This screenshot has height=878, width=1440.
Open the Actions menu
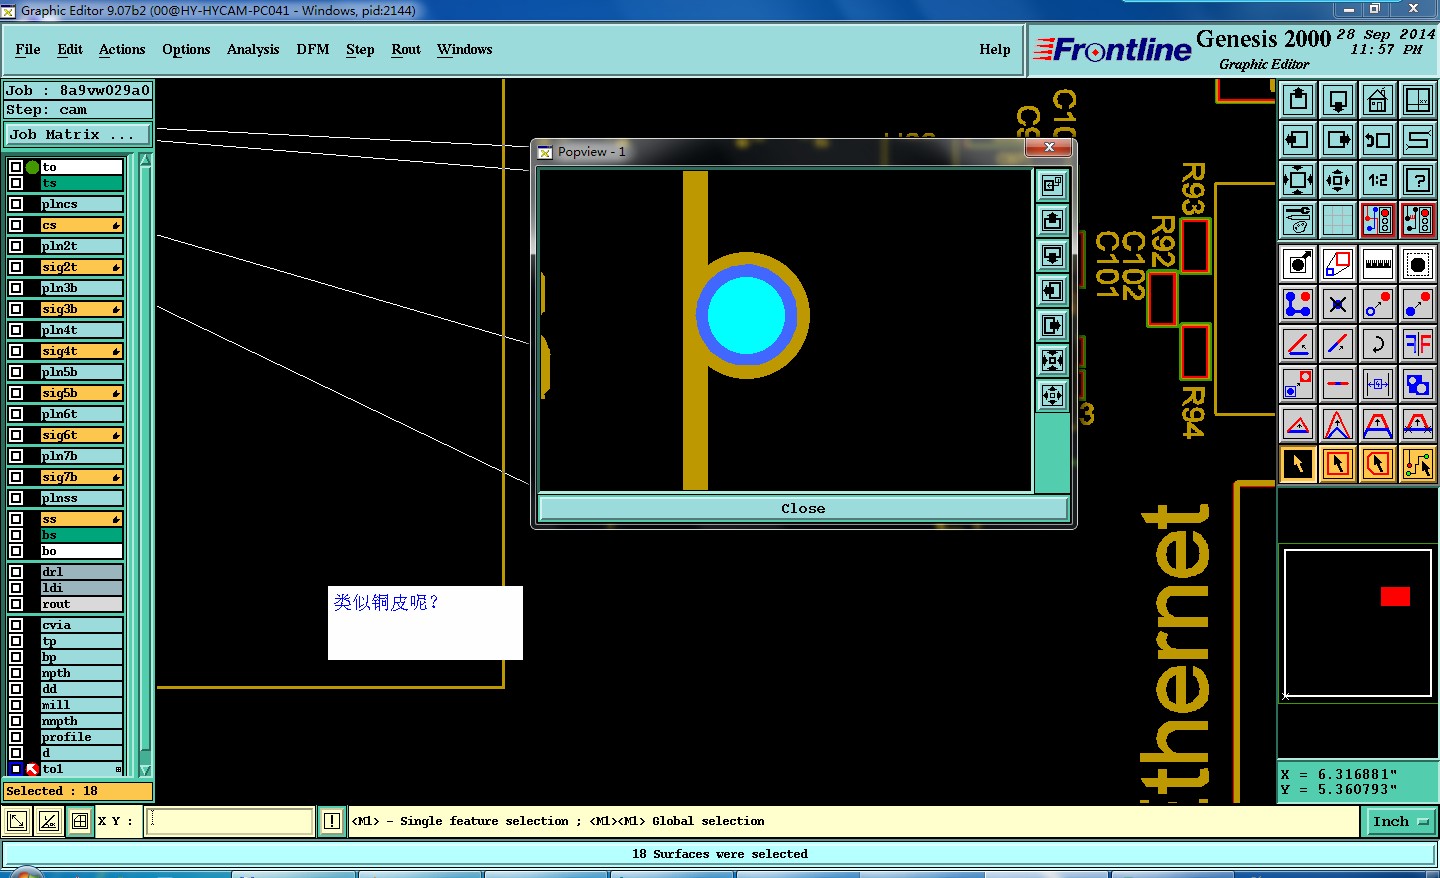tap(122, 49)
